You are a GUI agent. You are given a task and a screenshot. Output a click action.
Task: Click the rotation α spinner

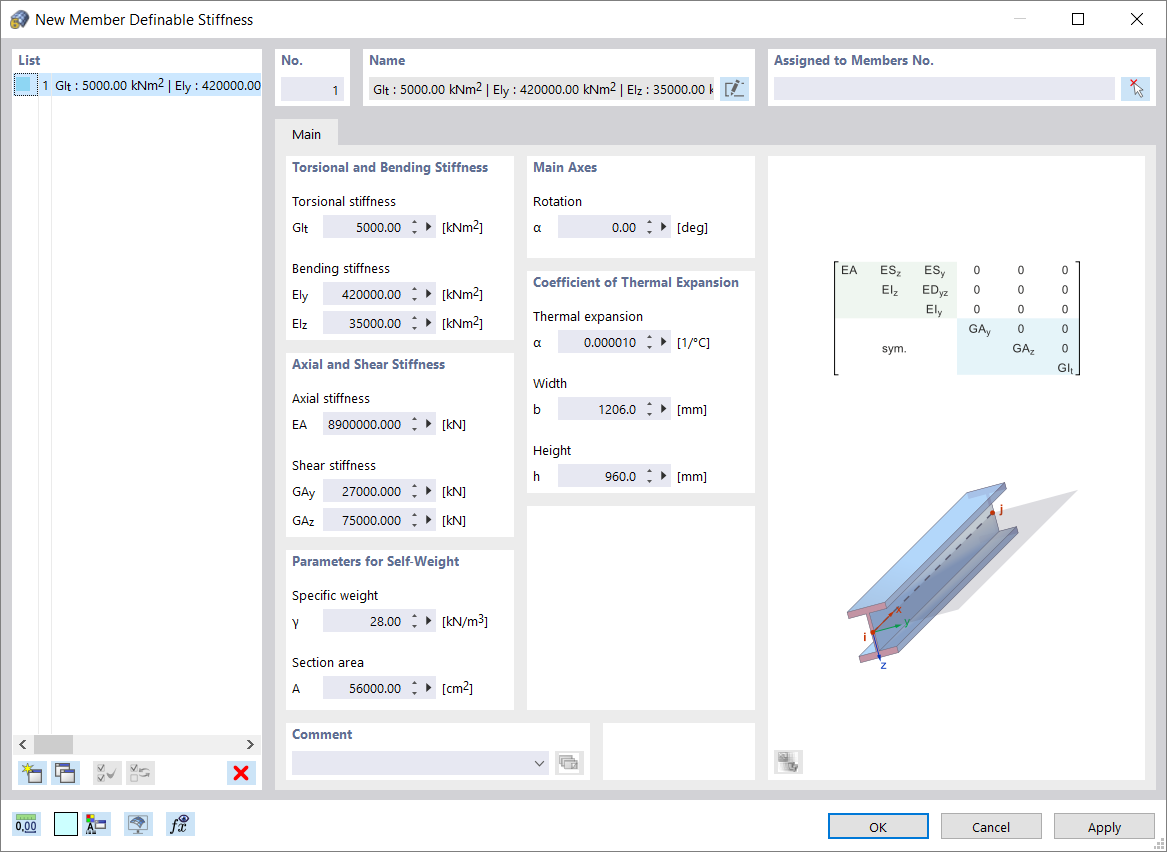(650, 227)
